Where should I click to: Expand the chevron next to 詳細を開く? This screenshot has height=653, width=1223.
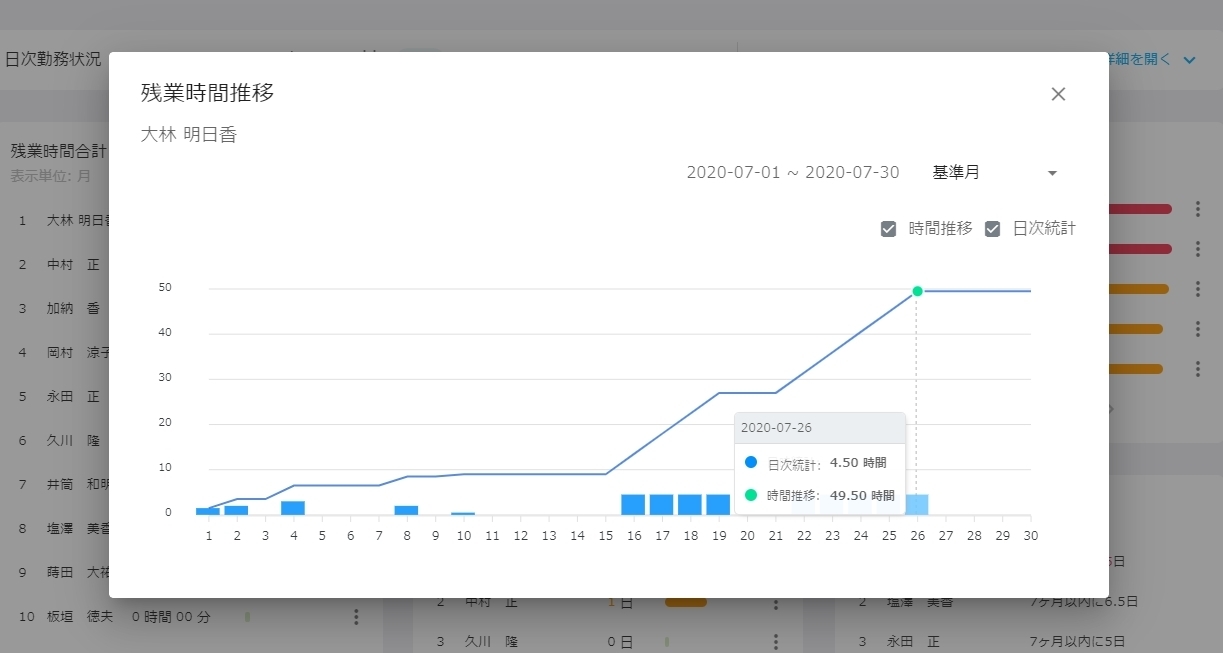click(1189, 60)
